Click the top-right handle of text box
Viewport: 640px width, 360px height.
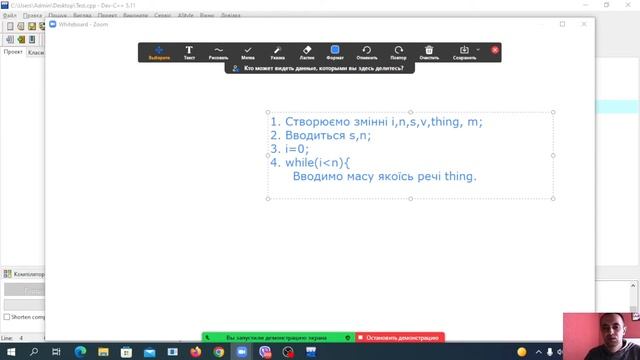[x=553, y=112]
